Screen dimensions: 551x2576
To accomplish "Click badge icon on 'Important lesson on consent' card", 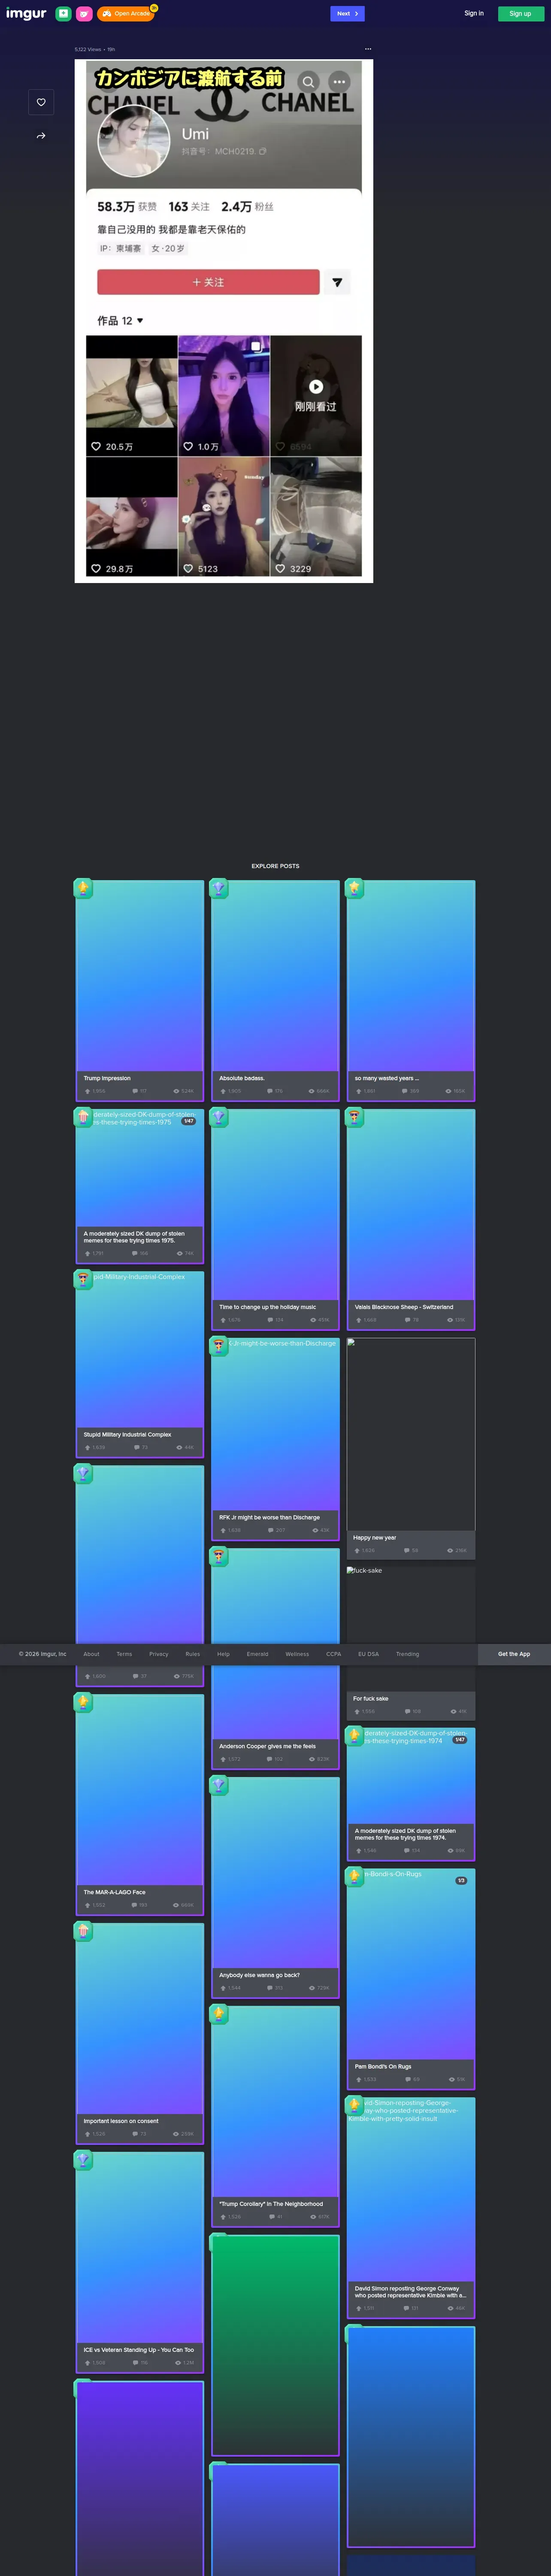I will click(83, 1931).
